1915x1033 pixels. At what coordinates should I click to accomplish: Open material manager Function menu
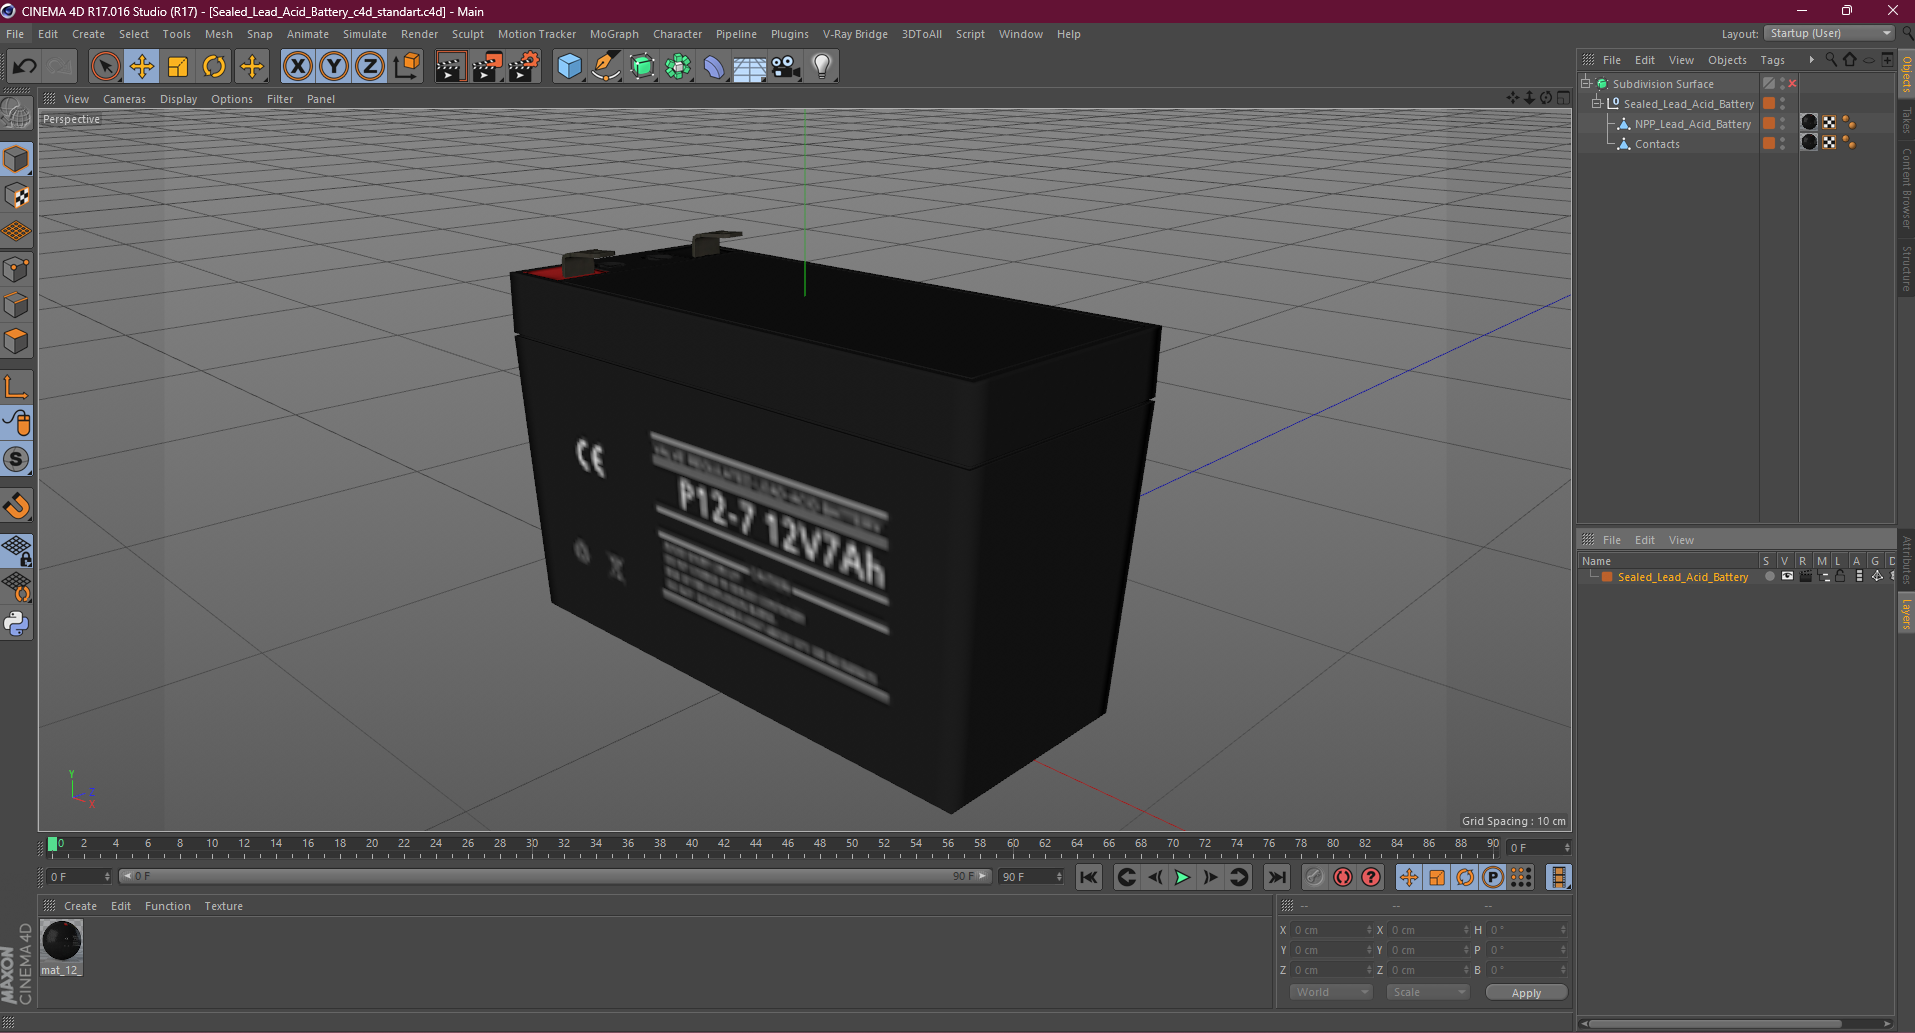[x=167, y=906]
